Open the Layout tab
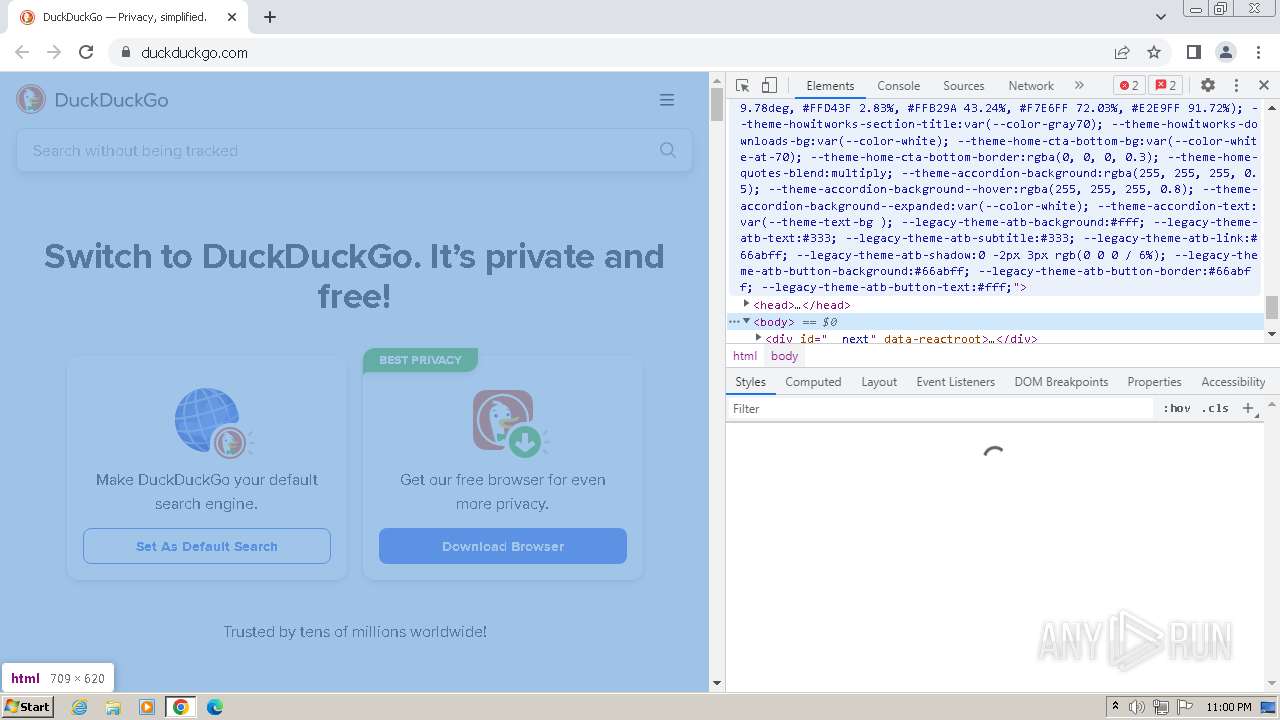 point(879,382)
